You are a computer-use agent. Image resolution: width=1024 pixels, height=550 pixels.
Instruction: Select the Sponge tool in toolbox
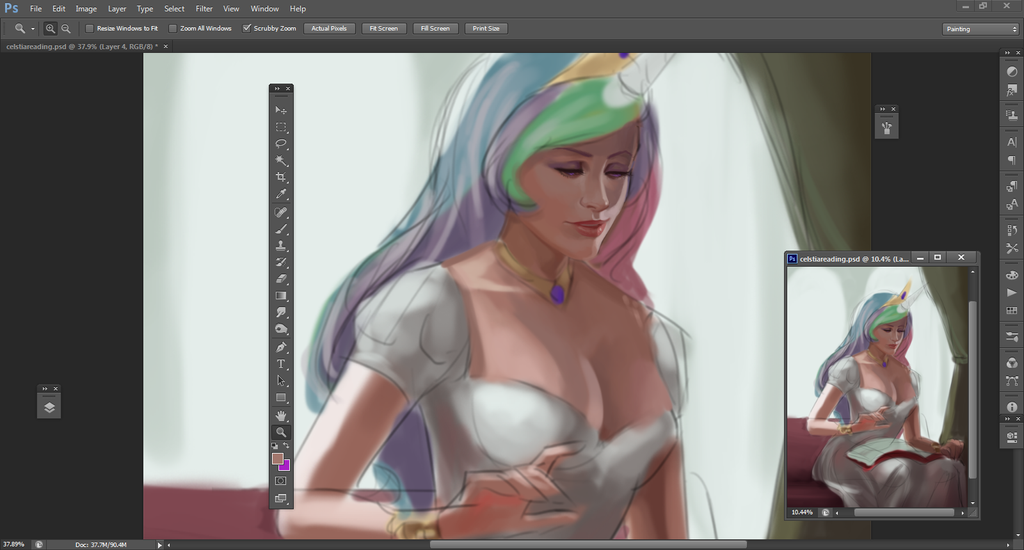[x=281, y=329]
